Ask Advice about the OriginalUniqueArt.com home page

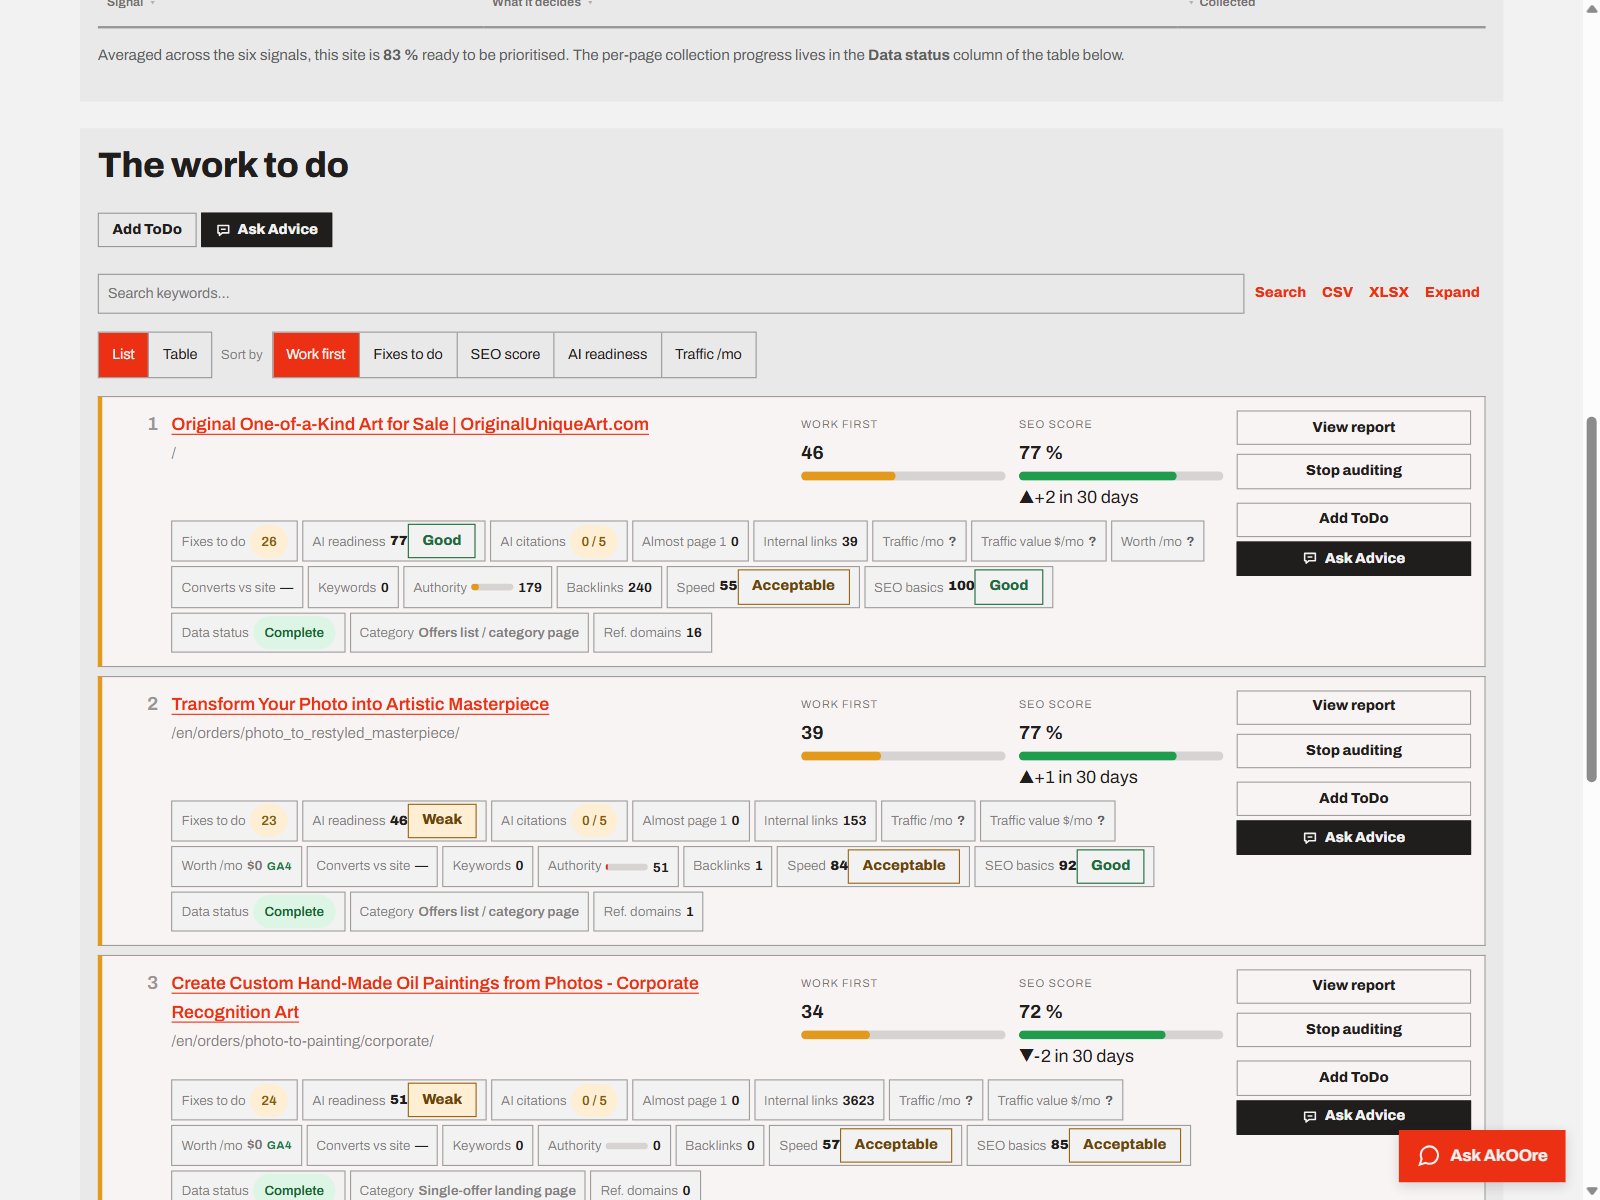pos(1353,558)
